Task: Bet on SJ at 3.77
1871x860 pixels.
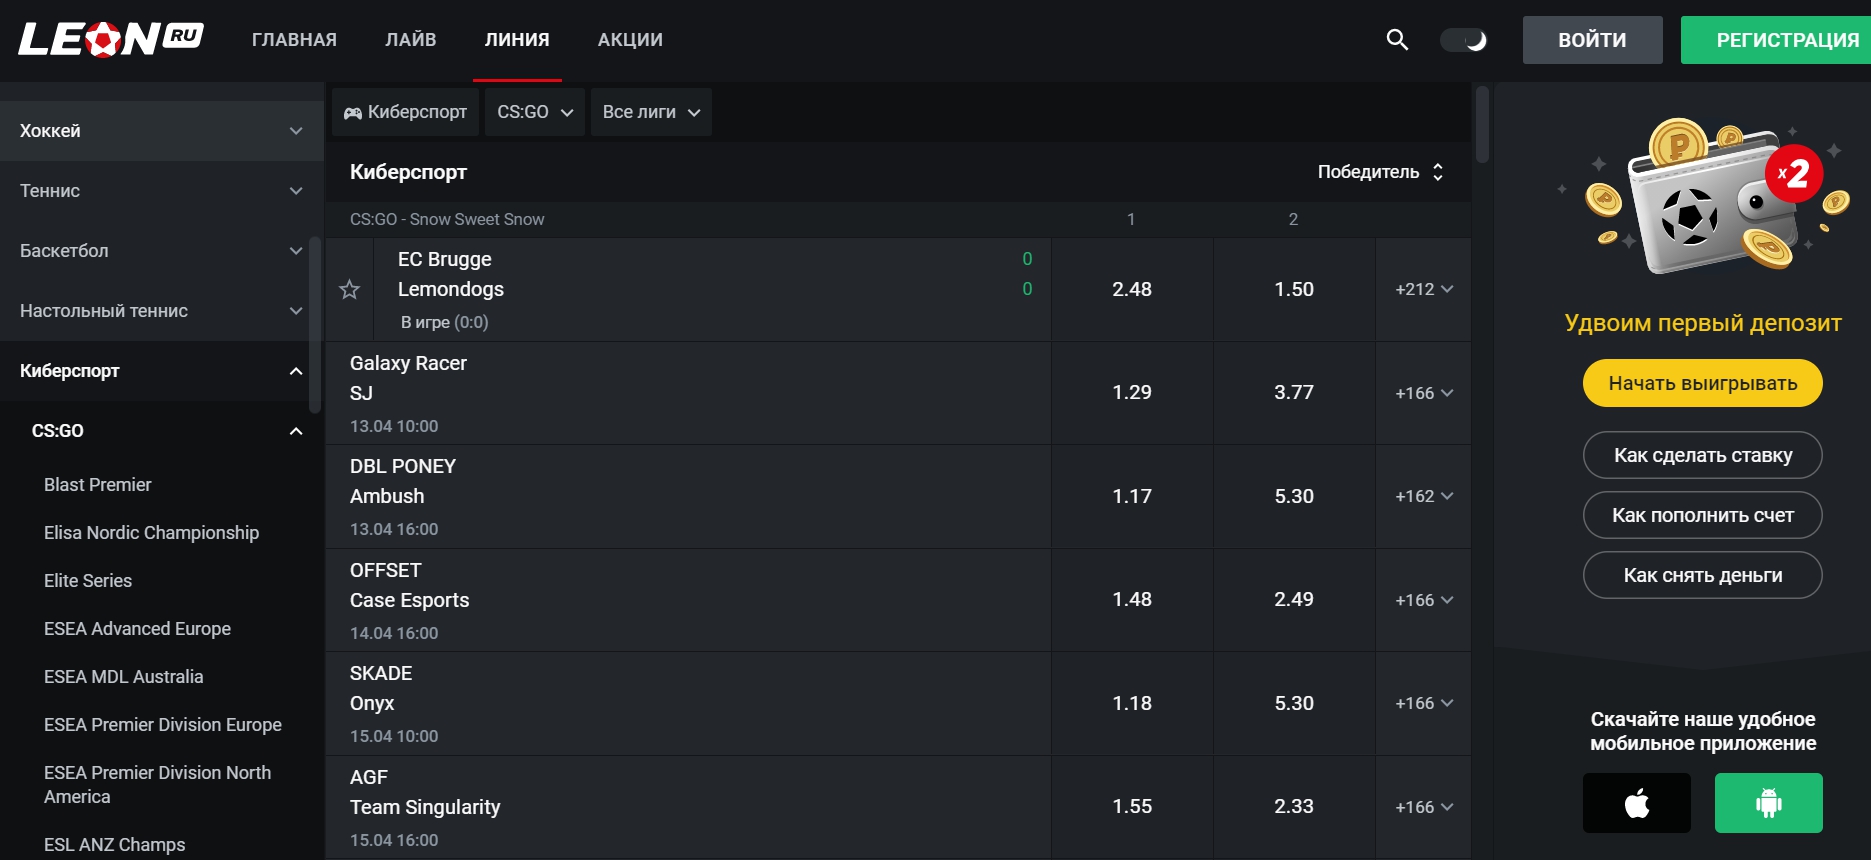Action: 1294,393
